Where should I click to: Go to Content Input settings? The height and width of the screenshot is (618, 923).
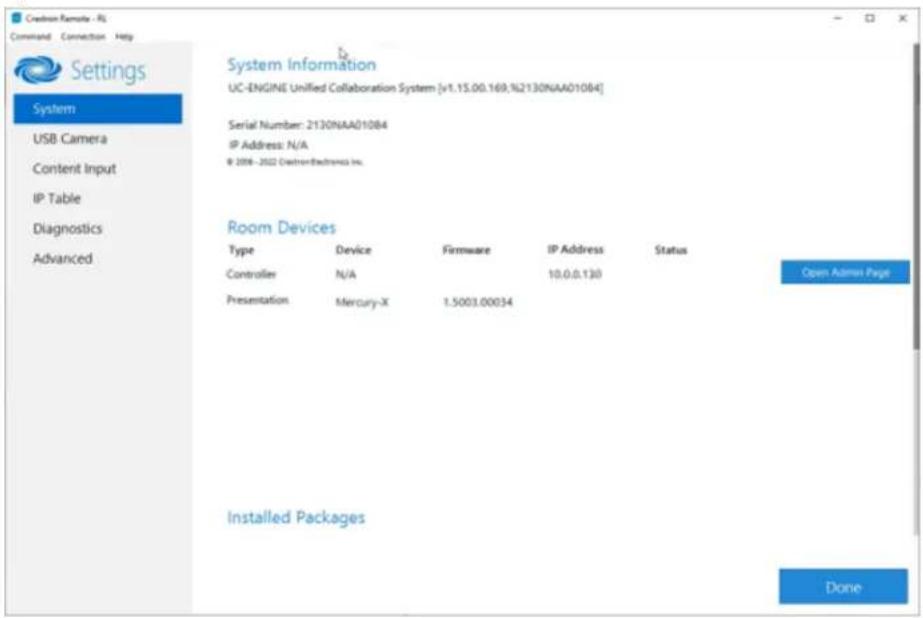click(x=74, y=169)
